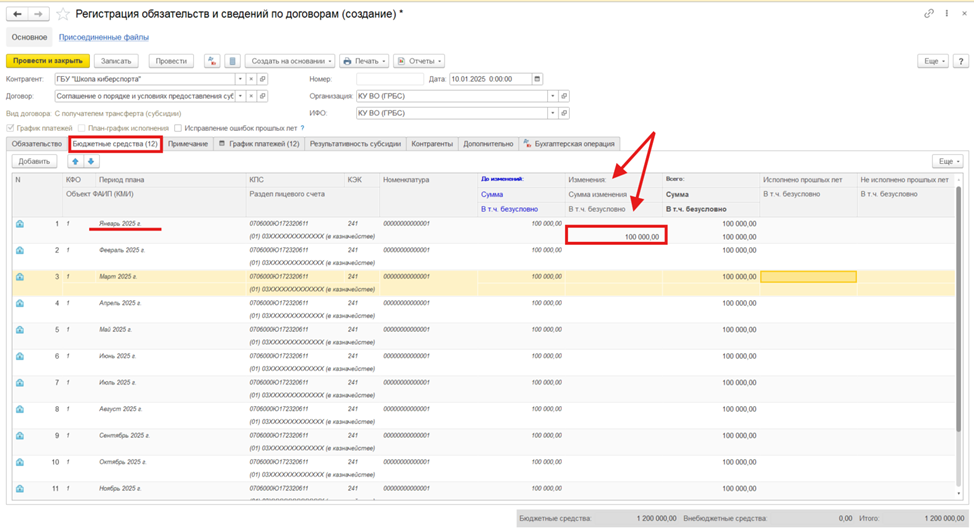This screenshot has height=528, width=974.
Task: Open the Печать dropdown menu
Action: pos(365,61)
